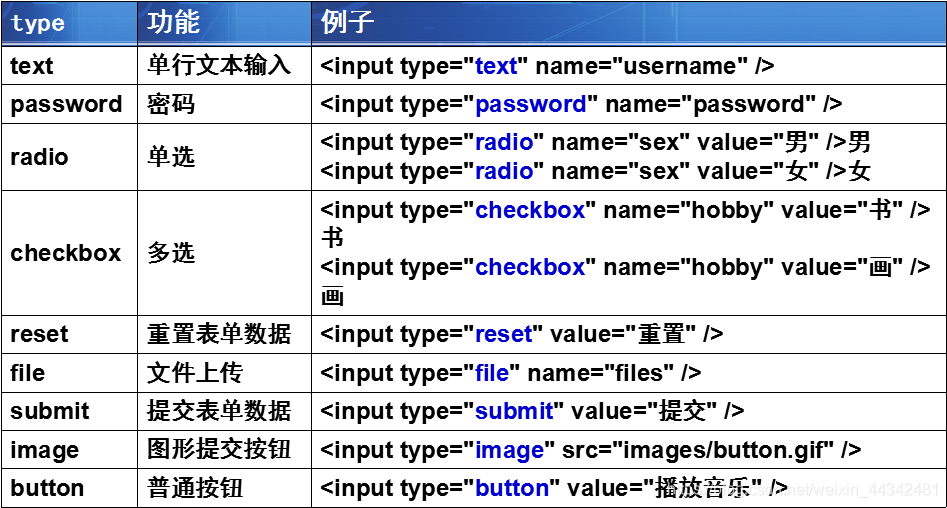Image resolution: width=947 pixels, height=508 pixels.
Task: Select the 'submit' type cell
Action: pyautogui.click(x=69, y=411)
